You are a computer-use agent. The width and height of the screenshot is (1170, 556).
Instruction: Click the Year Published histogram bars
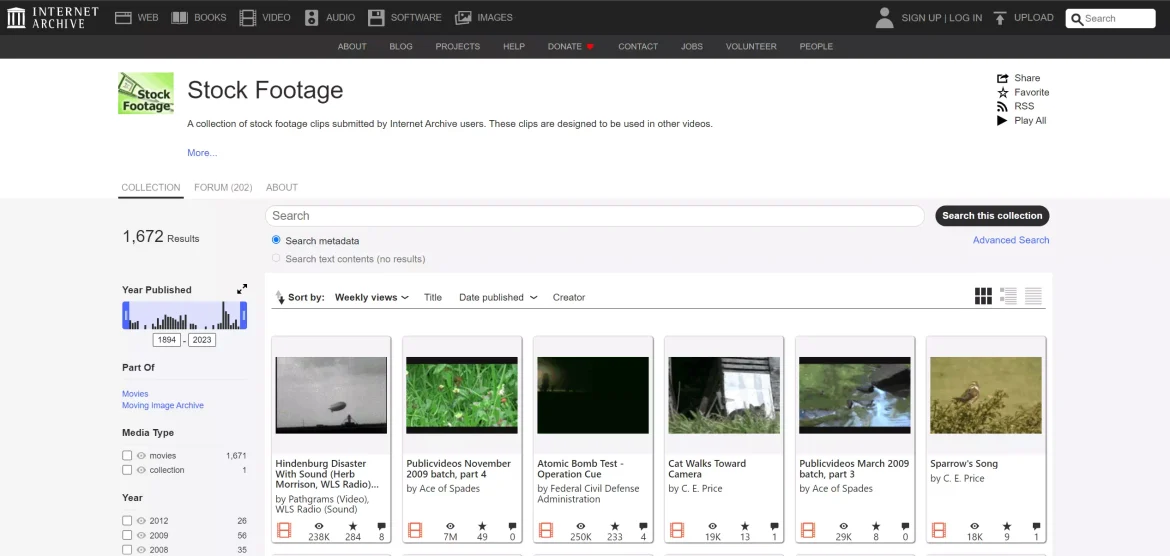(184, 316)
